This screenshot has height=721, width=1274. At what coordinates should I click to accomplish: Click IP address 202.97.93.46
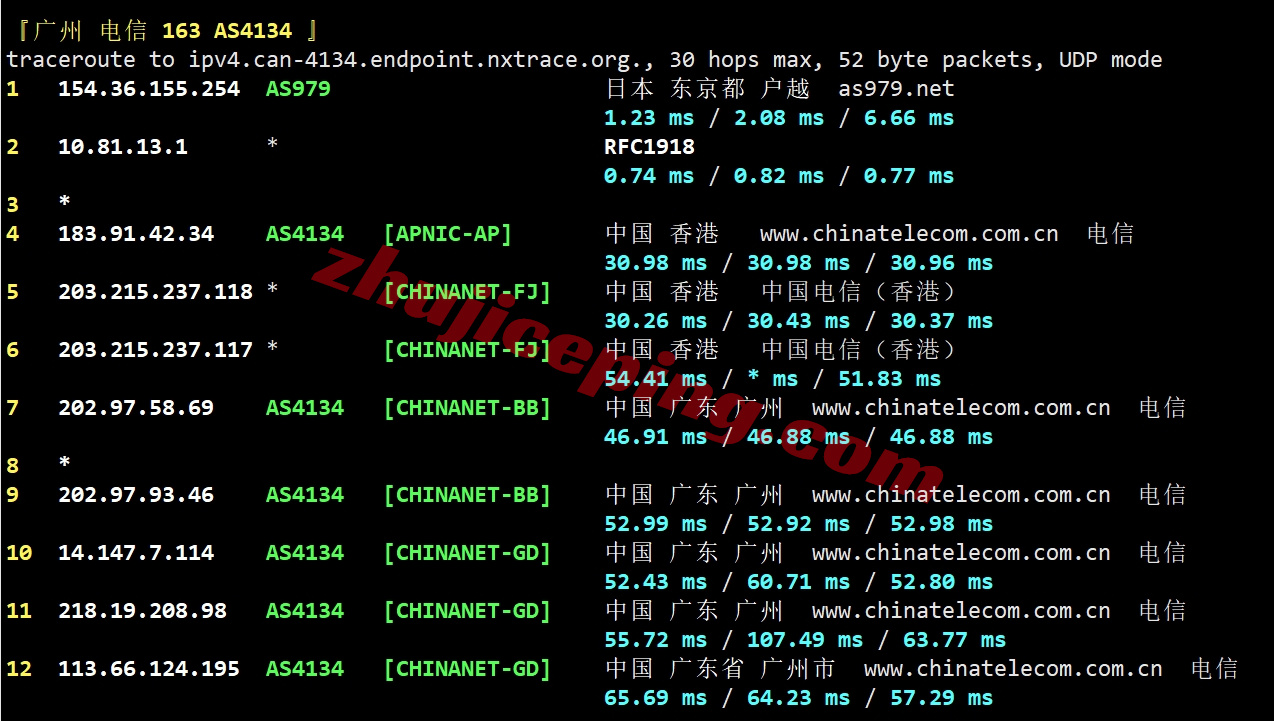click(136, 495)
